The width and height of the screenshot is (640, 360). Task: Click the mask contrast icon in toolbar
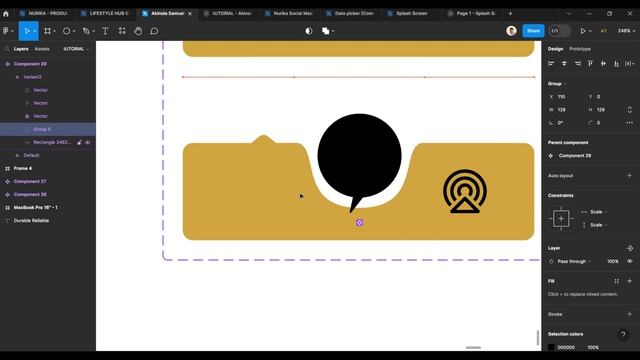(x=309, y=31)
